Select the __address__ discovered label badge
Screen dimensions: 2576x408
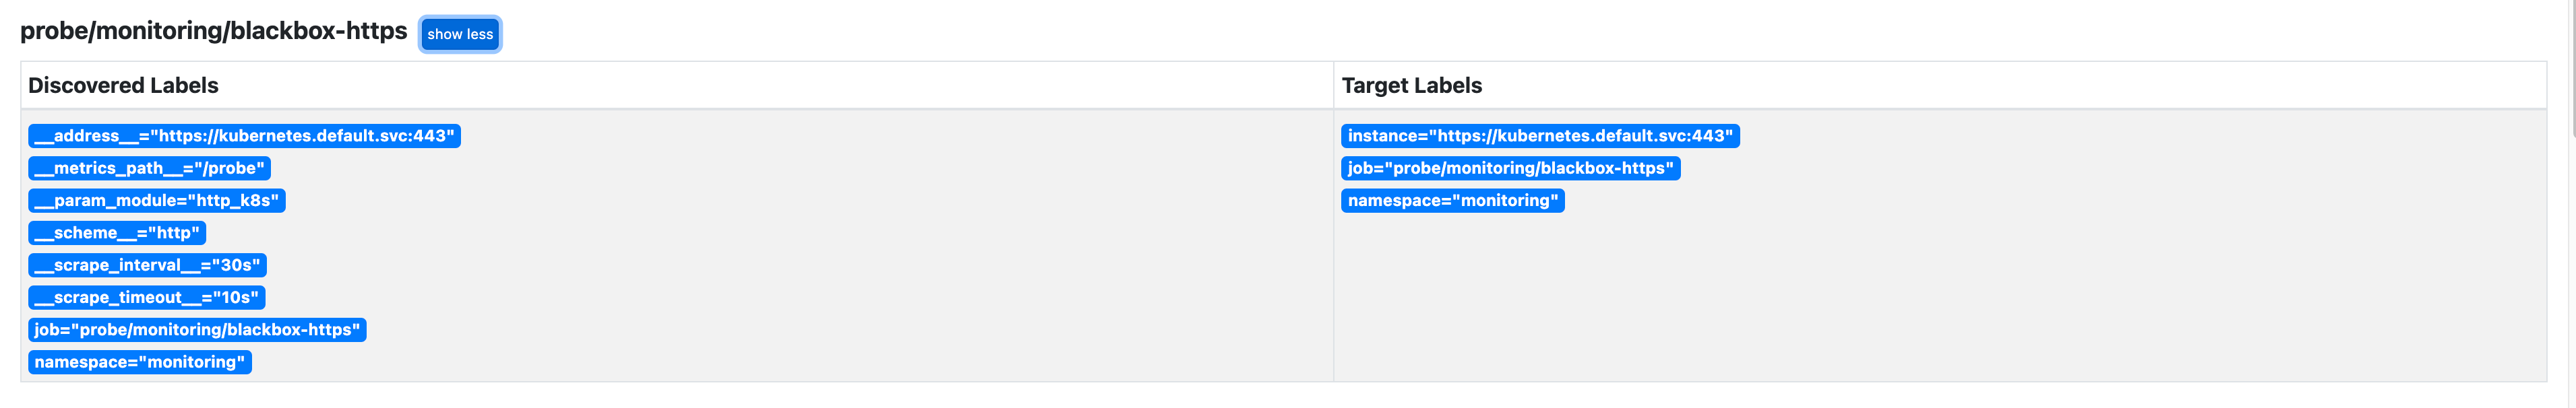(x=244, y=136)
